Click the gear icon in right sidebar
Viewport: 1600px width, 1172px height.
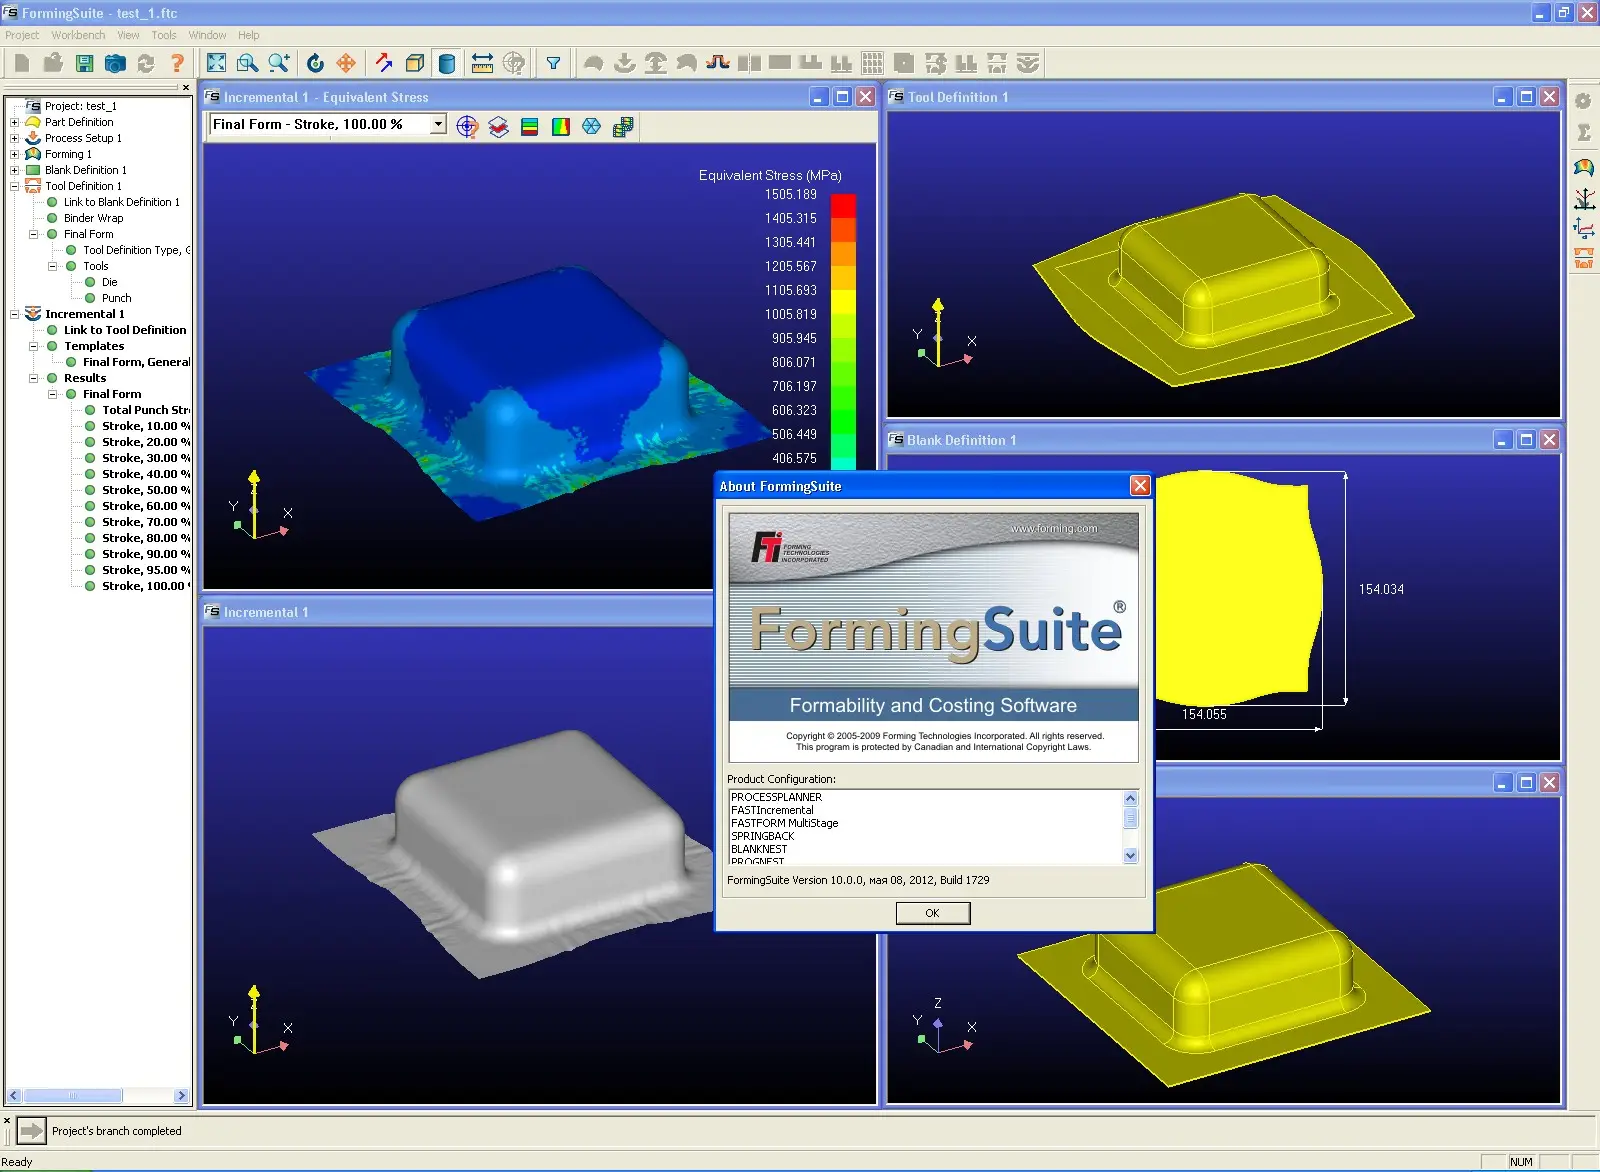1583,101
